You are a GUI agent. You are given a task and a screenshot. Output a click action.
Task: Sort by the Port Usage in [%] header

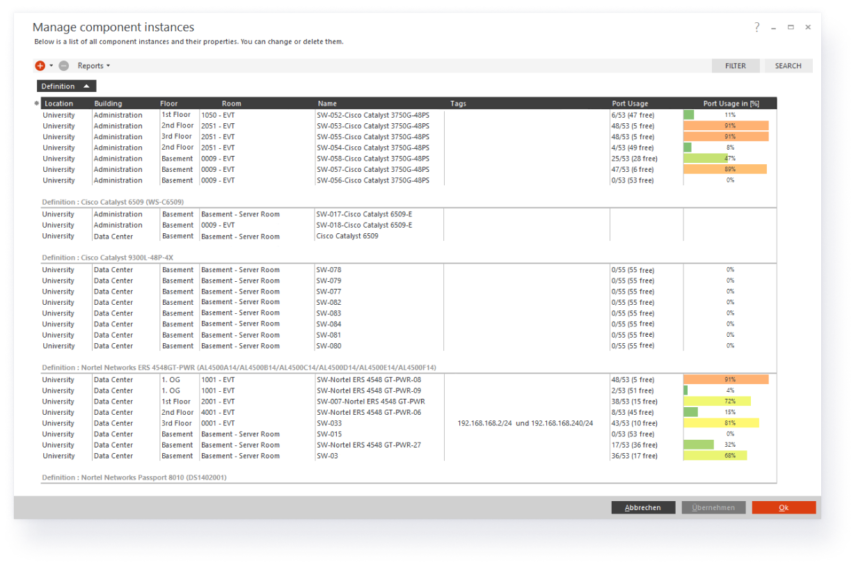point(731,103)
